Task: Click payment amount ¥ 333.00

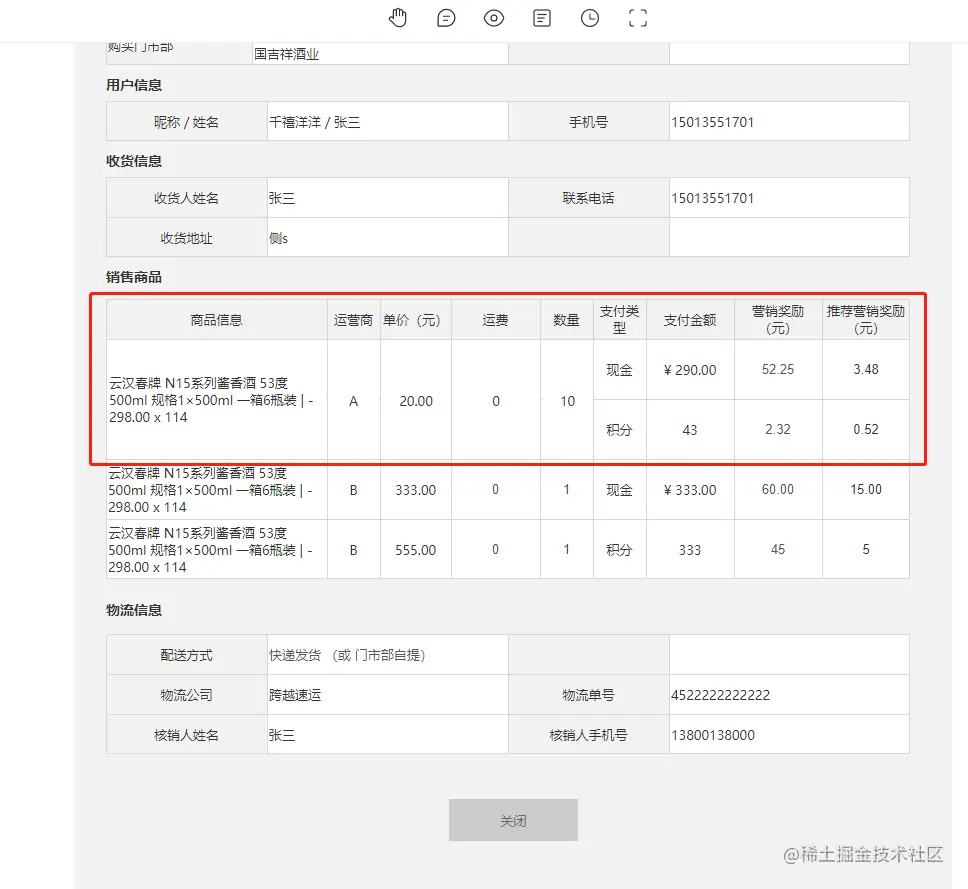Action: coord(690,490)
